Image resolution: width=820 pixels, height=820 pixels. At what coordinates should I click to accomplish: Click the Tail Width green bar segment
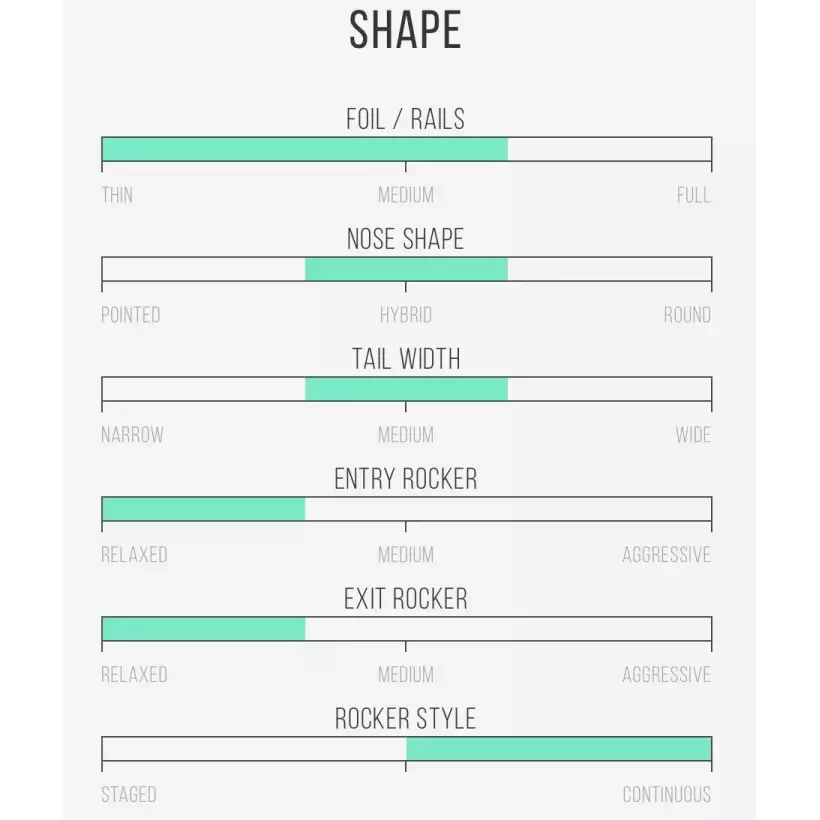[406, 389]
